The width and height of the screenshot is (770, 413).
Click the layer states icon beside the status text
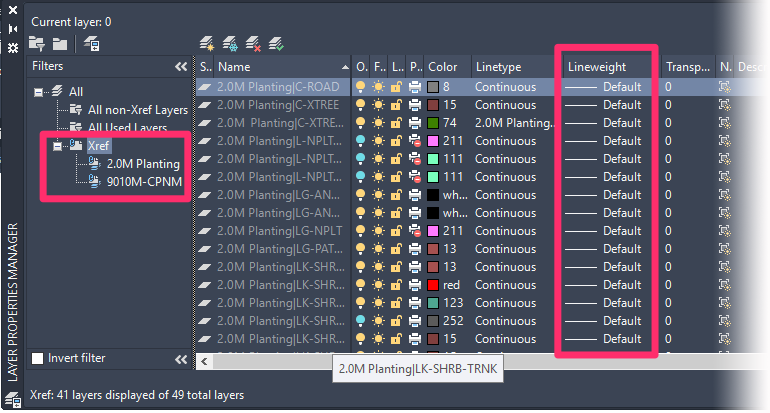[13, 400]
